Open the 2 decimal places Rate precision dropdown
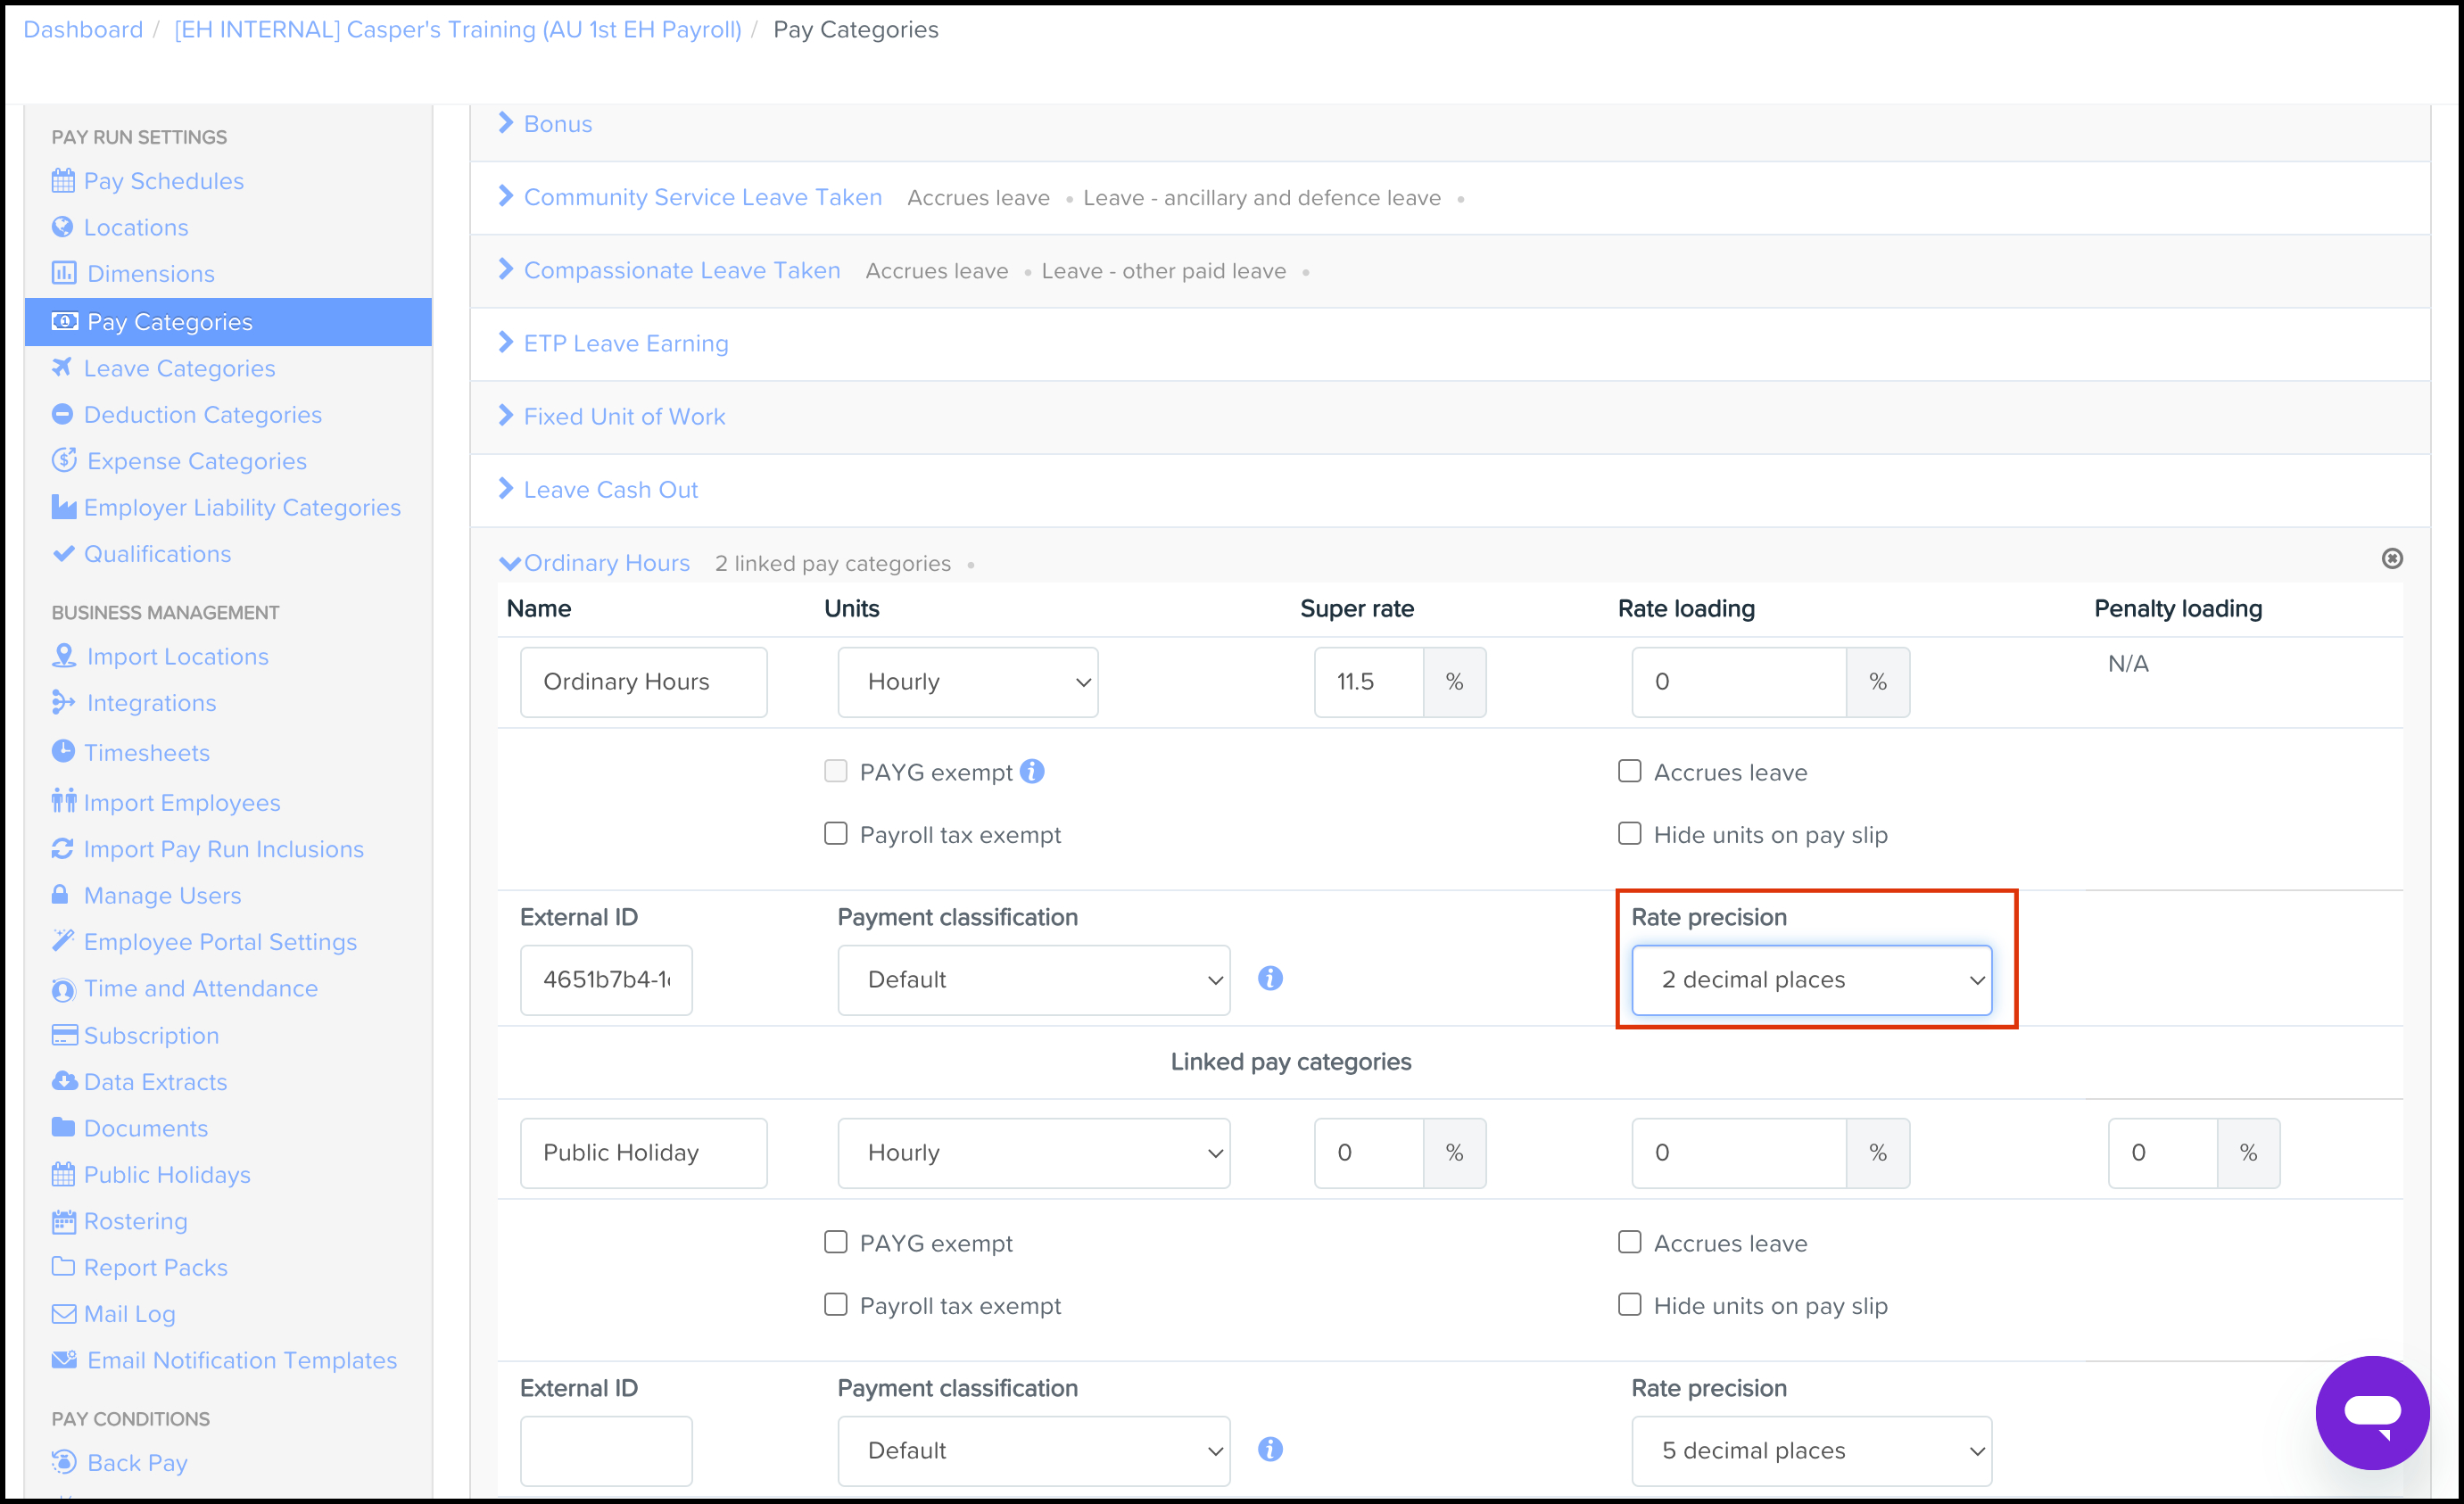2464x1504 pixels. 1810,980
